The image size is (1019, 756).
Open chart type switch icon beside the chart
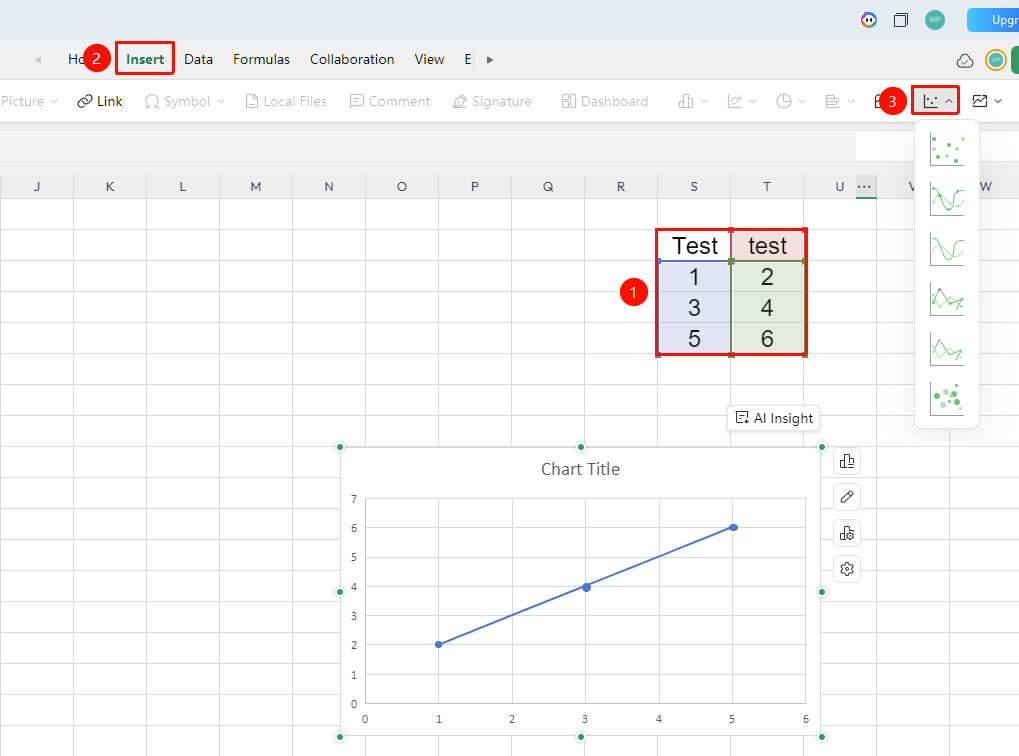(x=847, y=462)
